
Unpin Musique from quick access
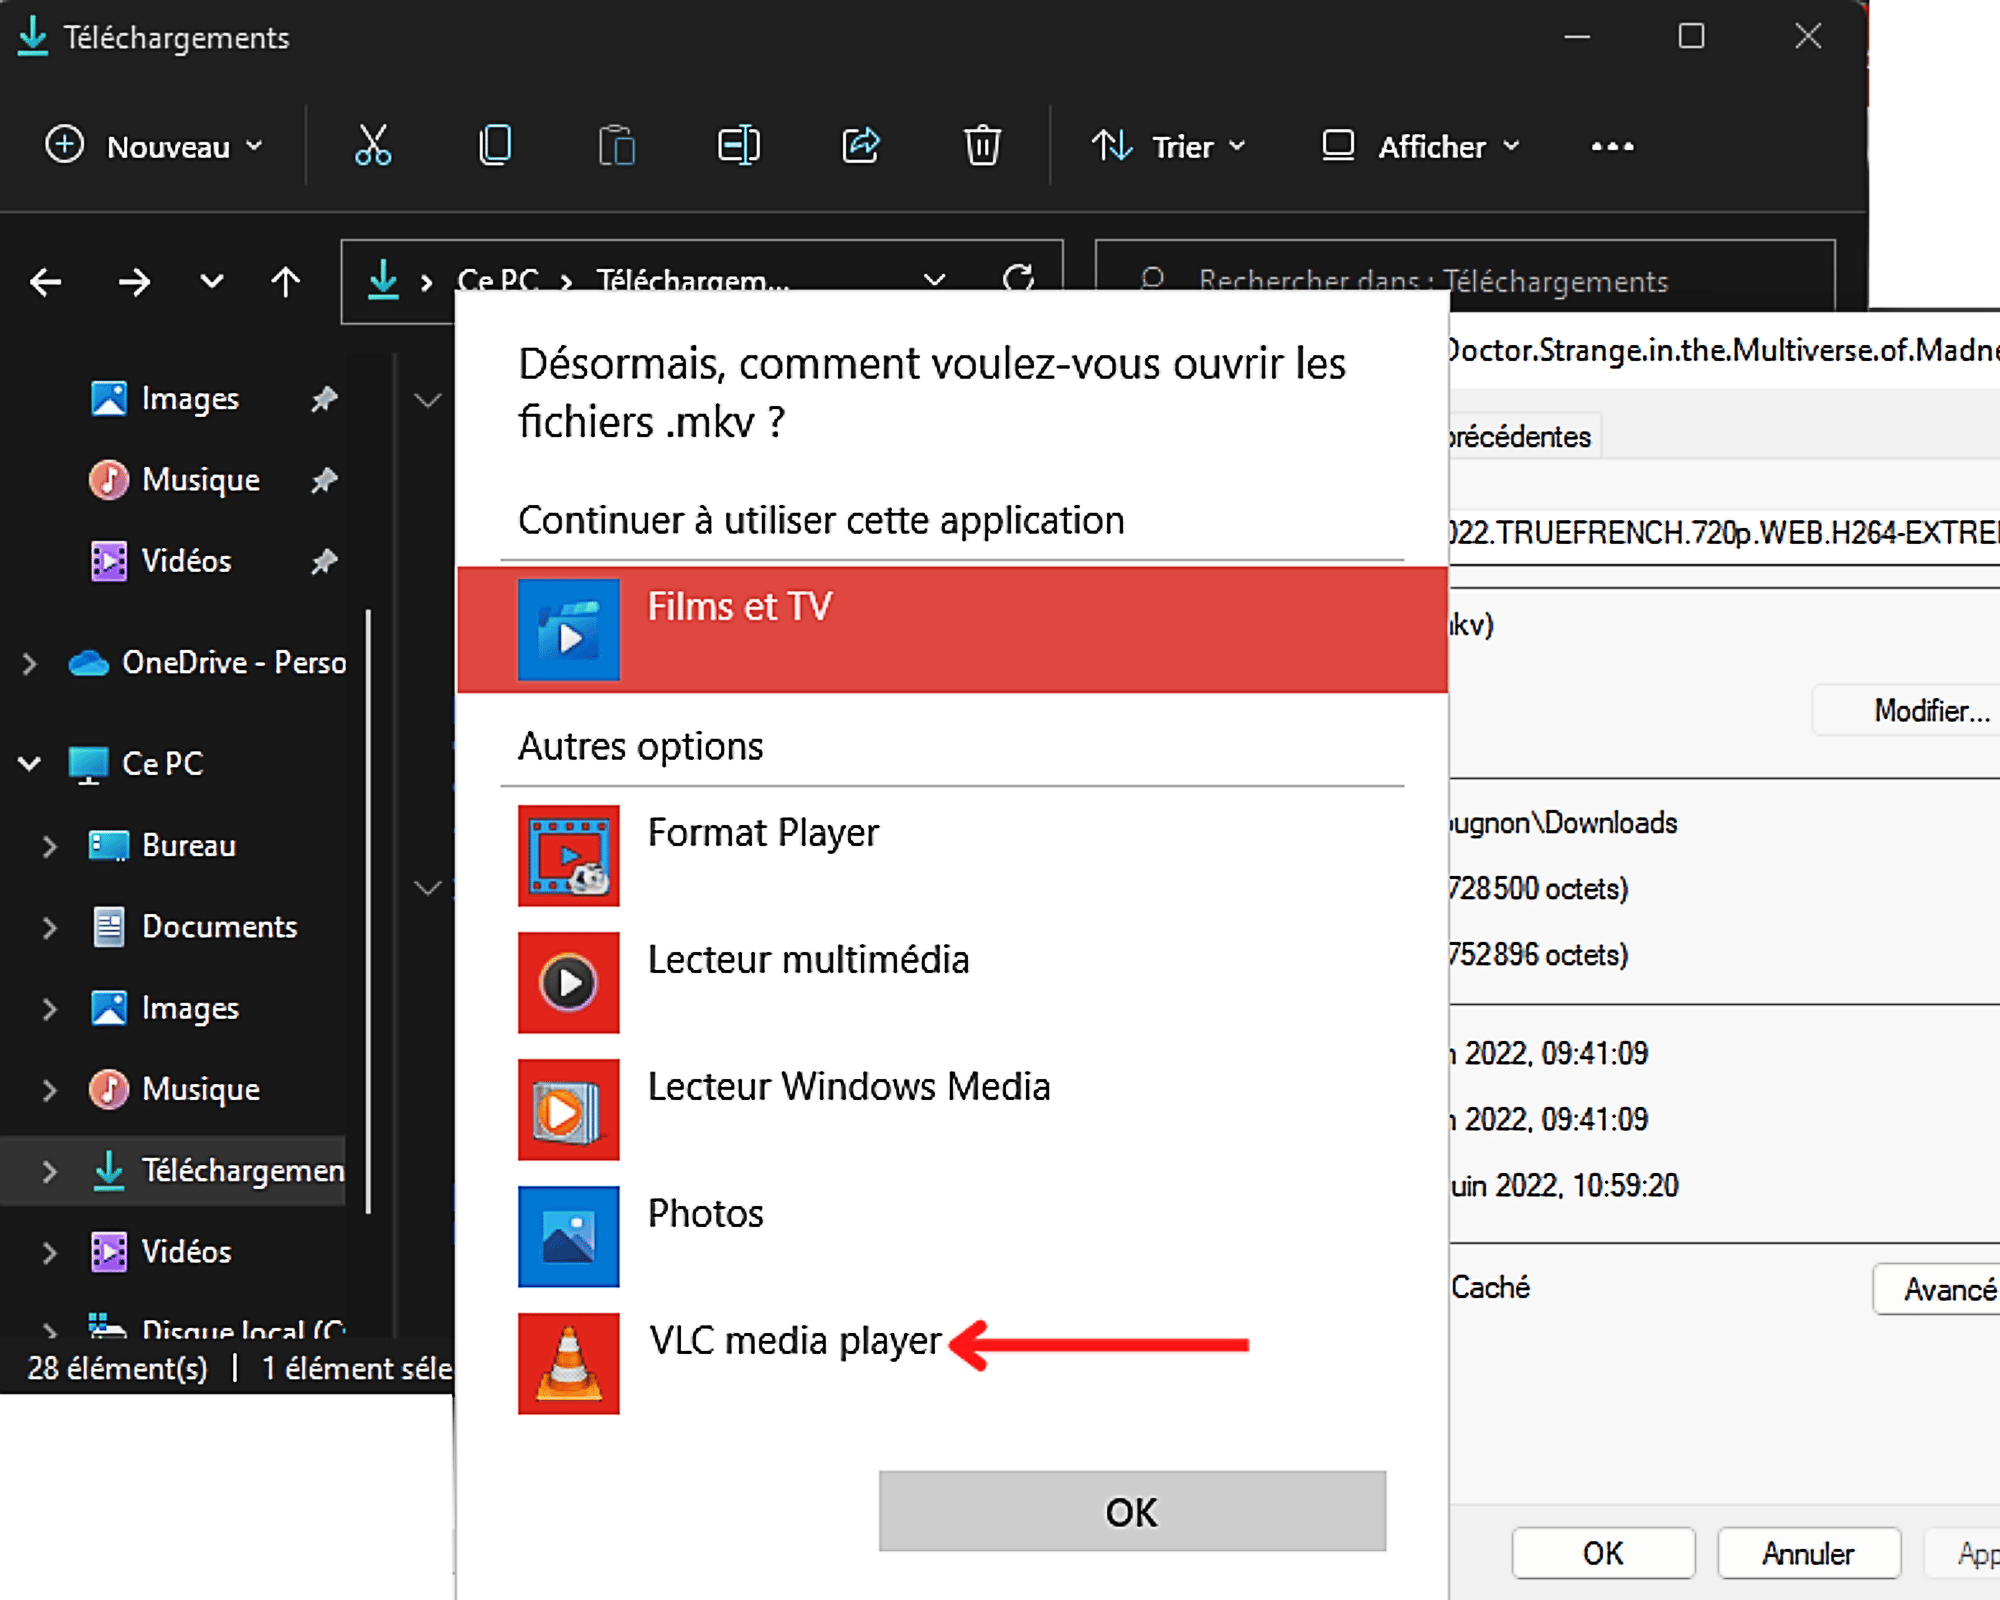(323, 480)
